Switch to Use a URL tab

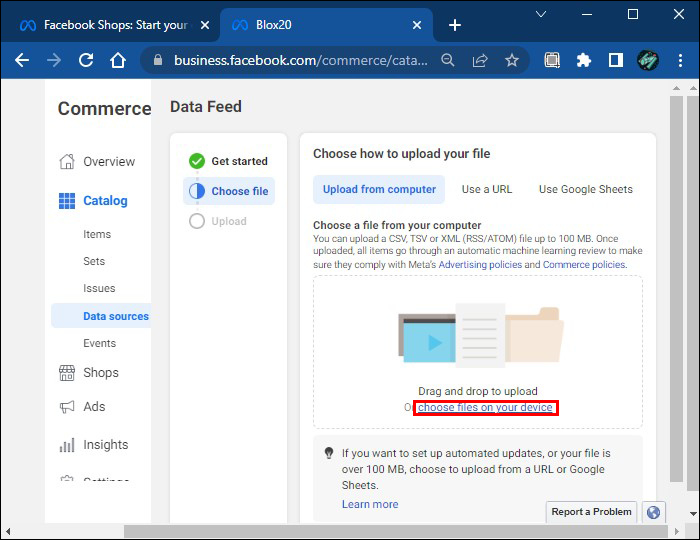click(x=487, y=189)
